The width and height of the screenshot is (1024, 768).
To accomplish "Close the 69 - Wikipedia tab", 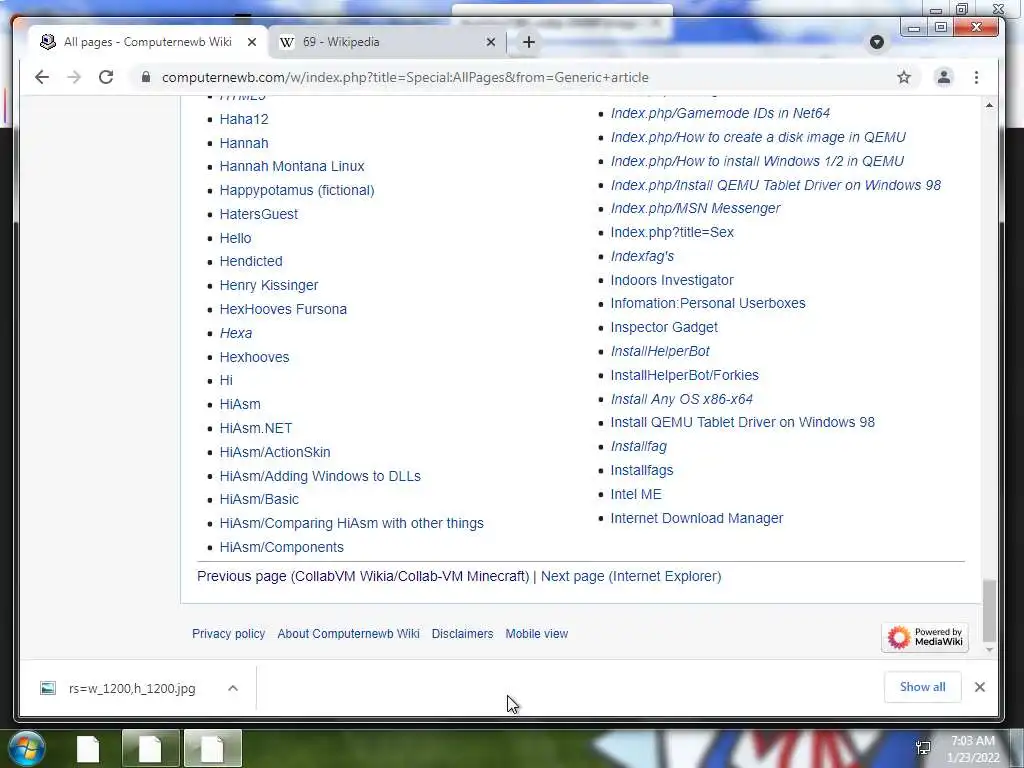I will [491, 42].
